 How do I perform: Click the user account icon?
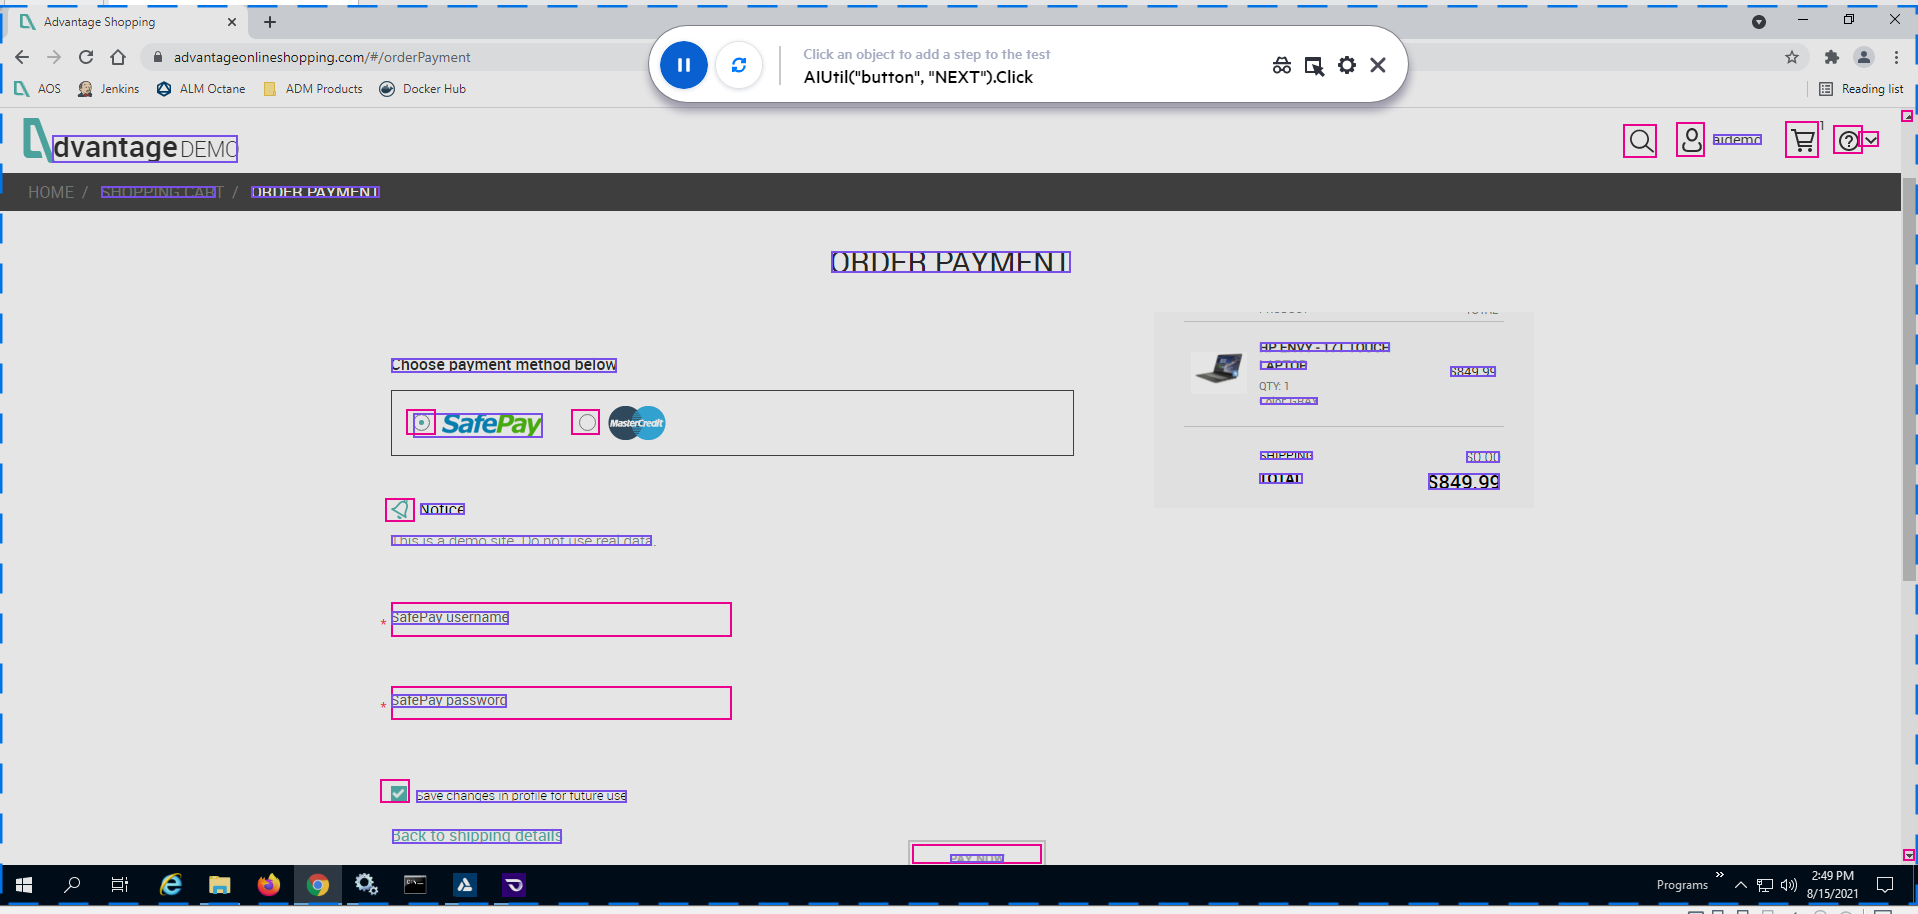pos(1691,140)
